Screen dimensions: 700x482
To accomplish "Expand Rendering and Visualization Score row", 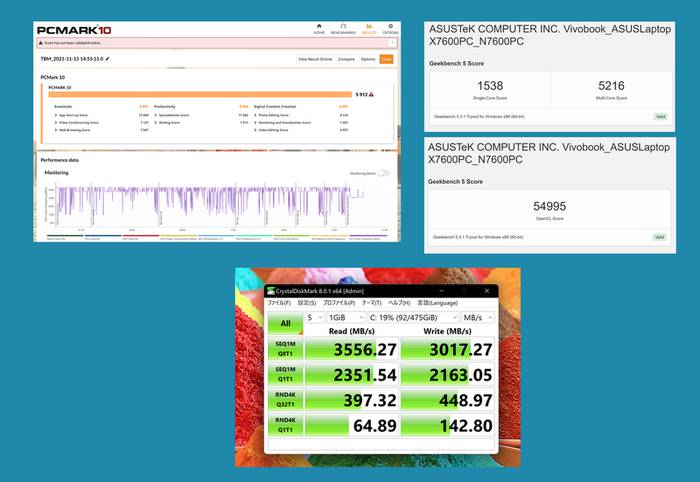I will (255, 122).
